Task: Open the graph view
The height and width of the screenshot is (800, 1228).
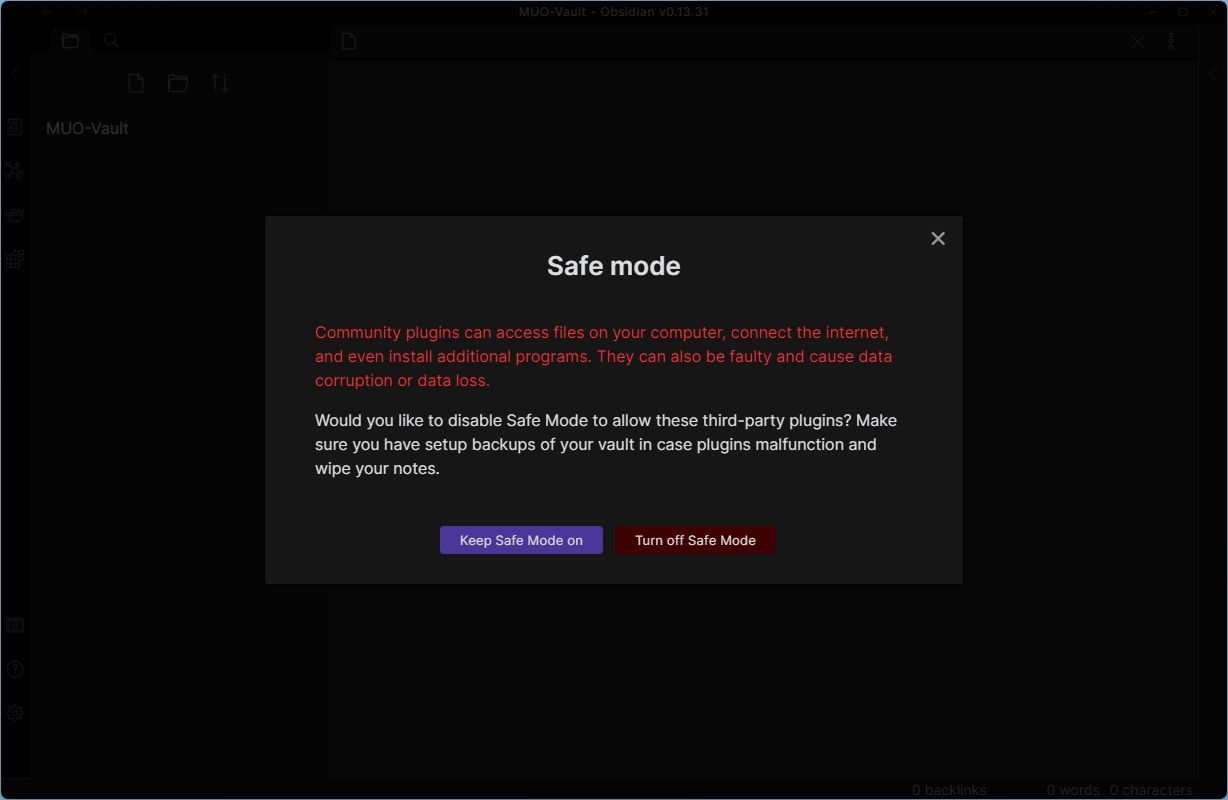Action: [14, 171]
